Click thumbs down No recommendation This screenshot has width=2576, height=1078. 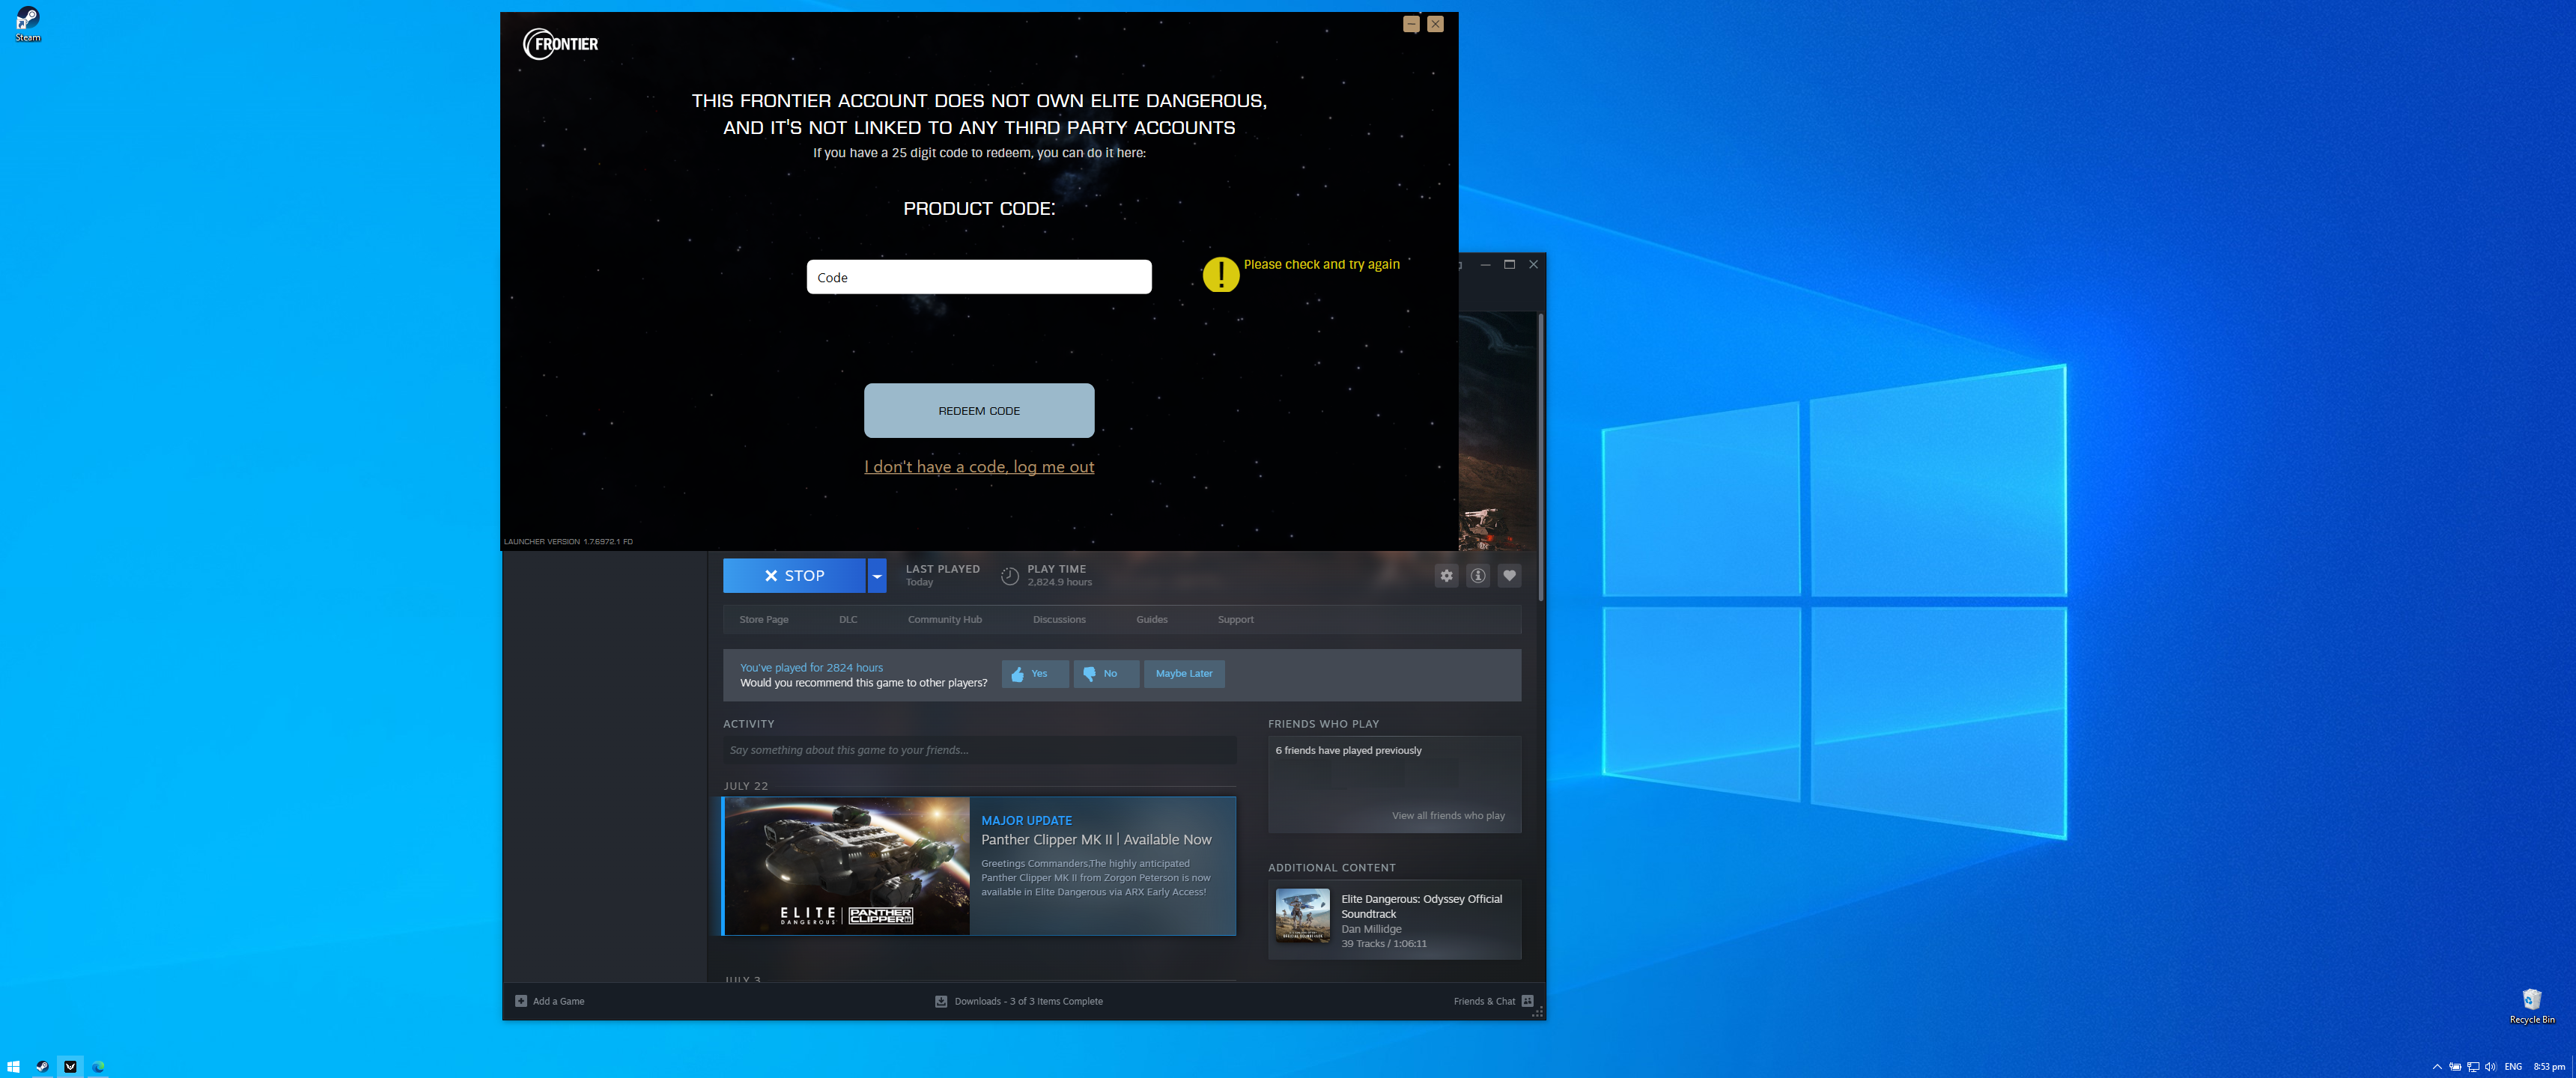pyautogui.click(x=1105, y=674)
